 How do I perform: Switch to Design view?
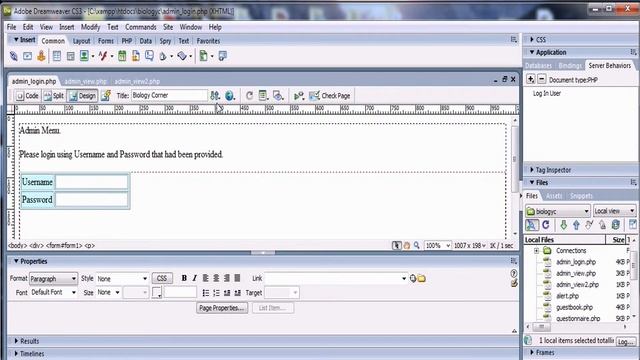click(x=82, y=96)
